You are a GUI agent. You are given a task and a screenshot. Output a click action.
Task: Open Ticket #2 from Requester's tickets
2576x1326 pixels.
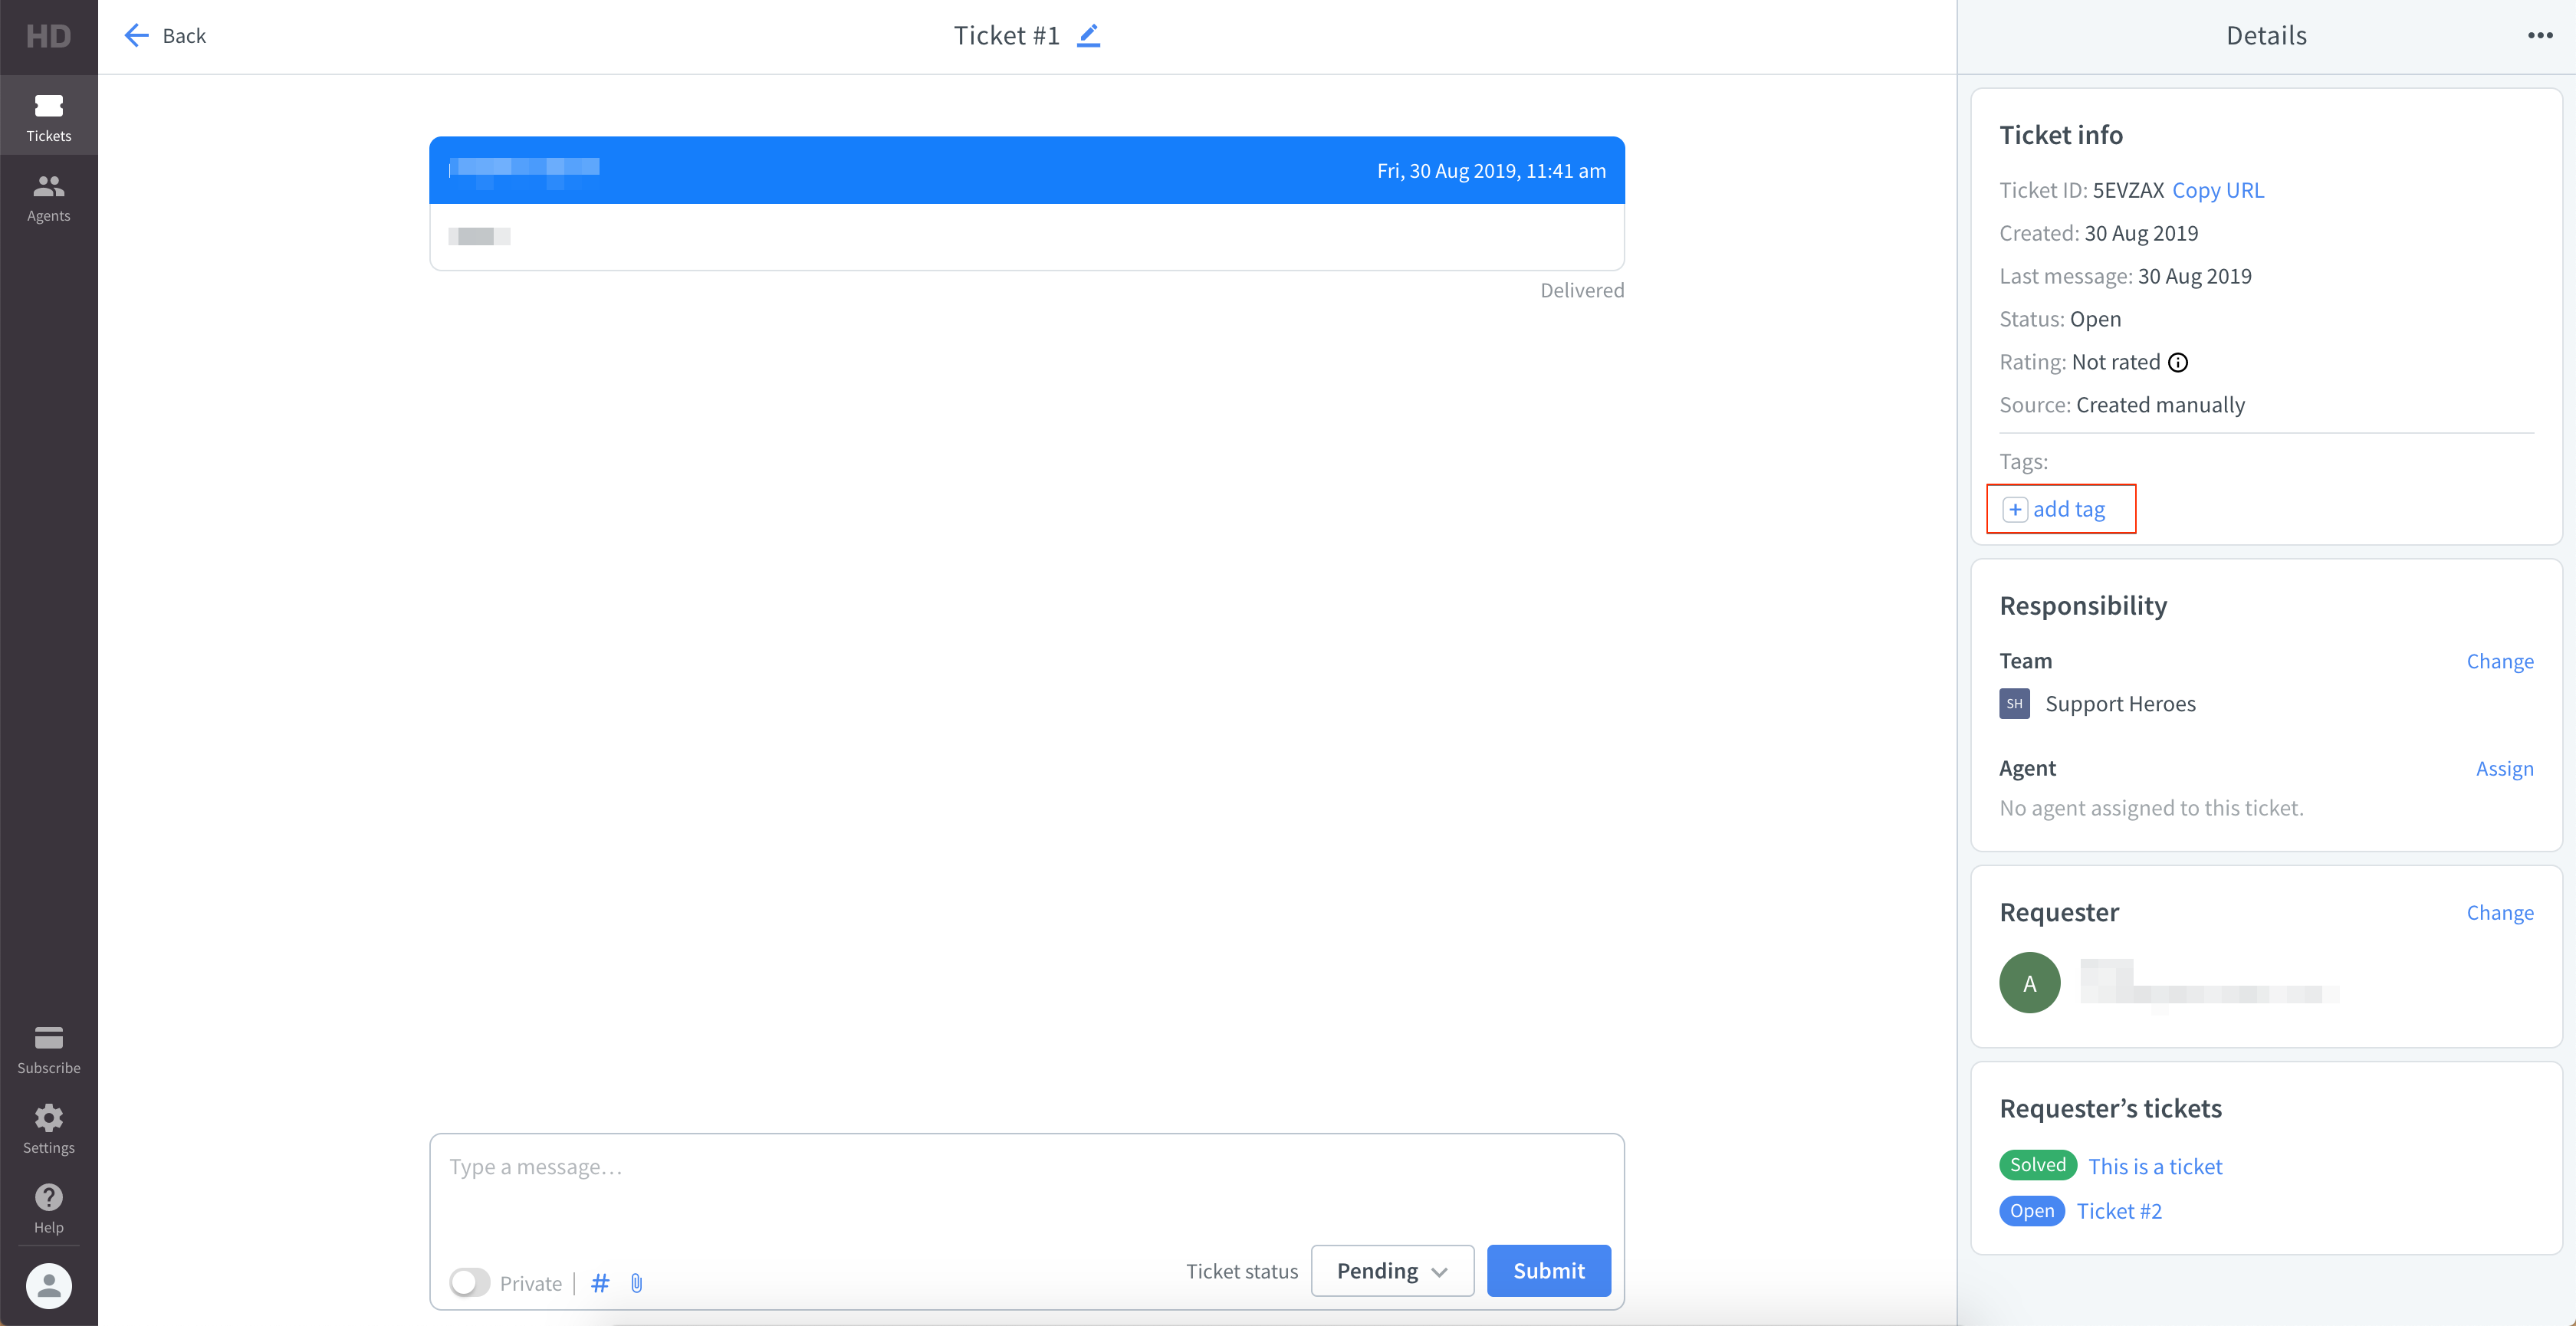[x=2119, y=1210]
